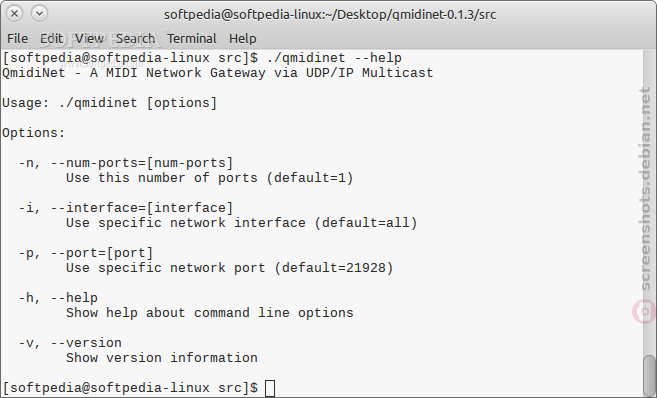Click the window down-arrow menu button
The height and width of the screenshot is (398, 657).
point(39,13)
